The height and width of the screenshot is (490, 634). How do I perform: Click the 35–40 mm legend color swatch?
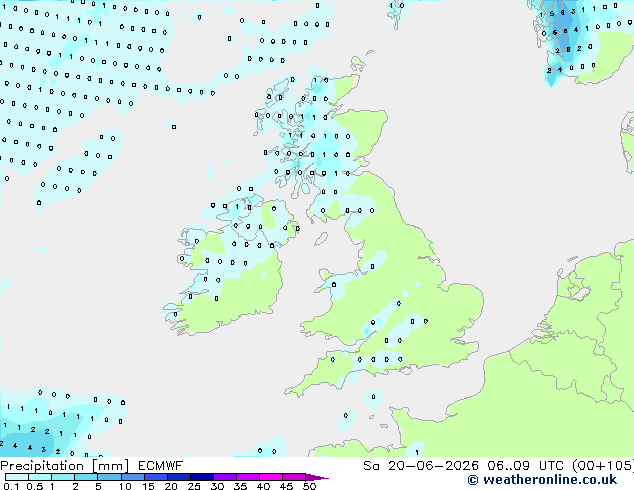[x=248, y=477]
